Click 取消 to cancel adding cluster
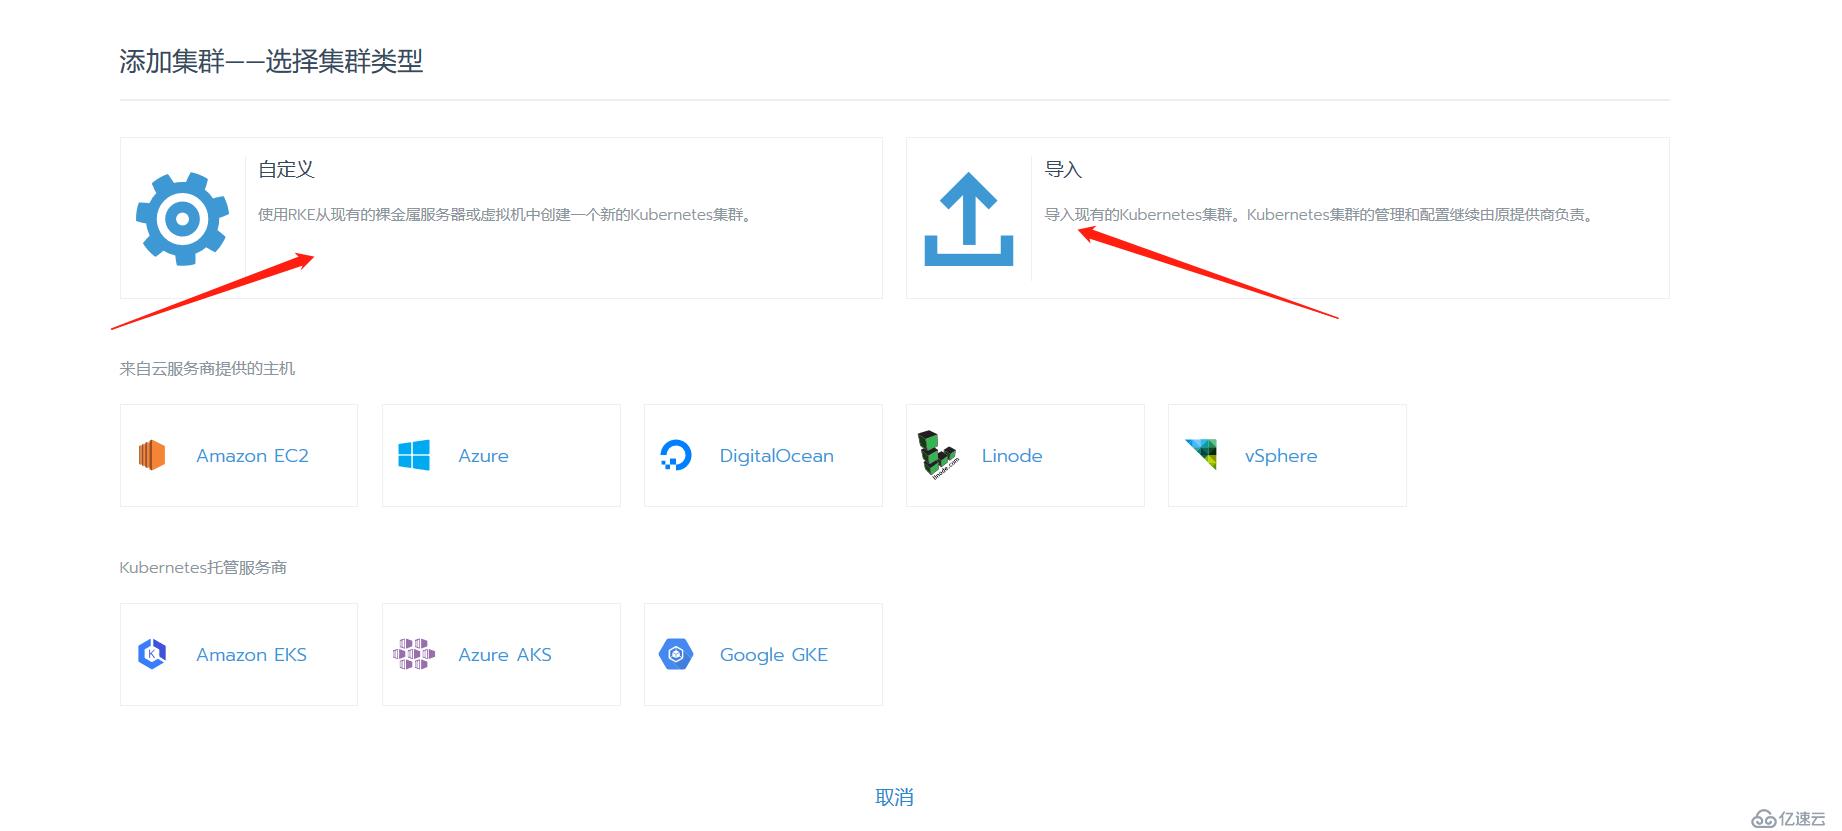 (x=894, y=797)
